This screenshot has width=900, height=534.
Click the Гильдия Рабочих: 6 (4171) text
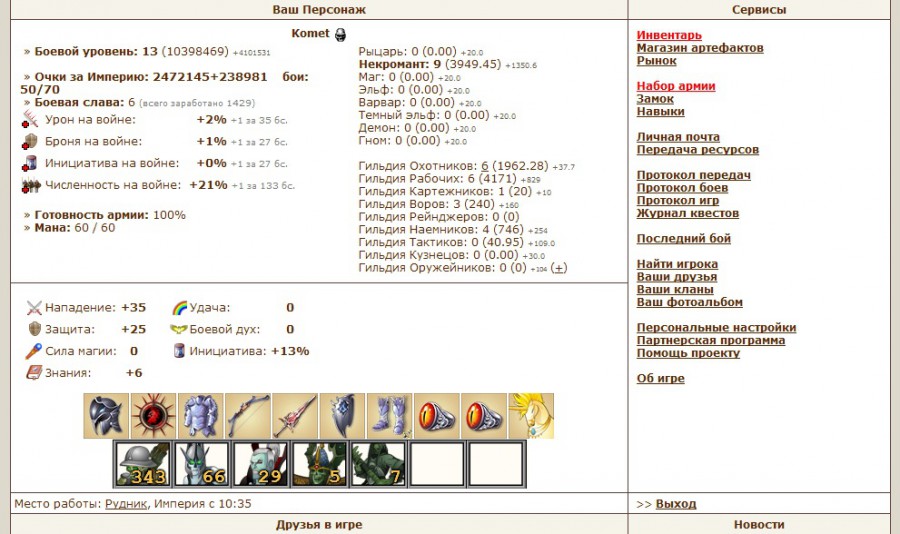pyautogui.click(x=437, y=179)
